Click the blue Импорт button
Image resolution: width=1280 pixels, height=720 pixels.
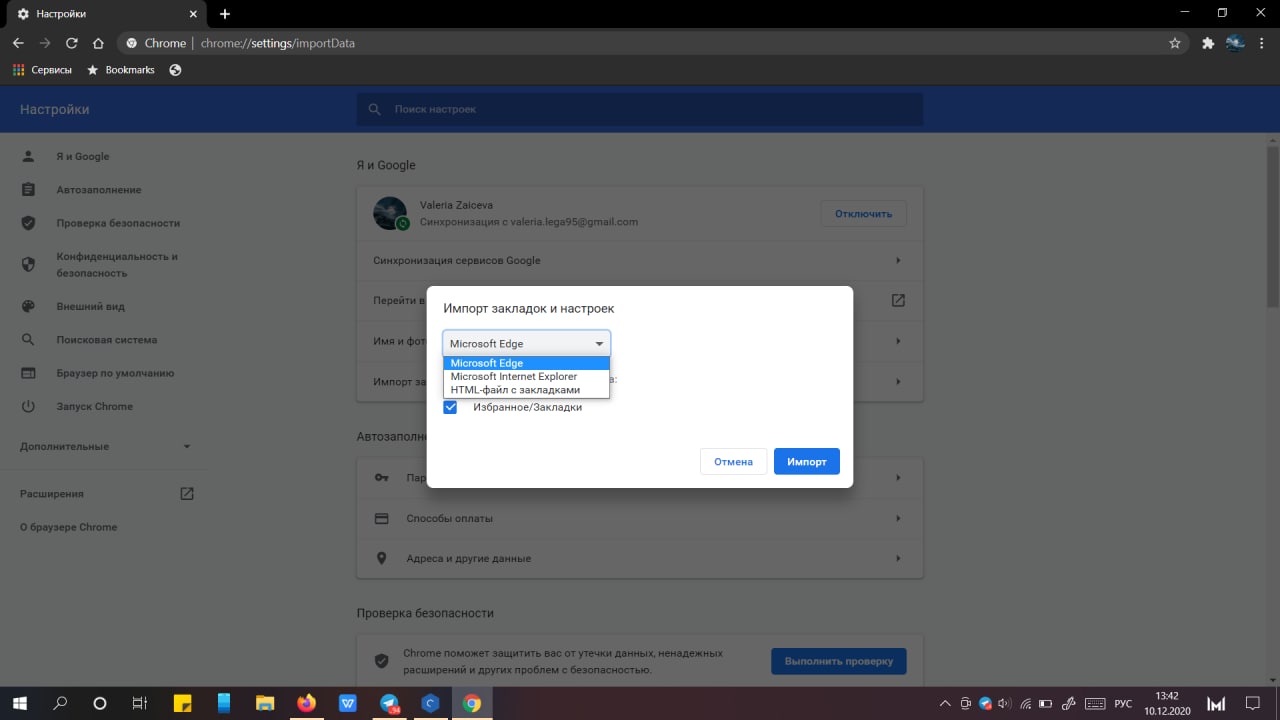pos(807,461)
